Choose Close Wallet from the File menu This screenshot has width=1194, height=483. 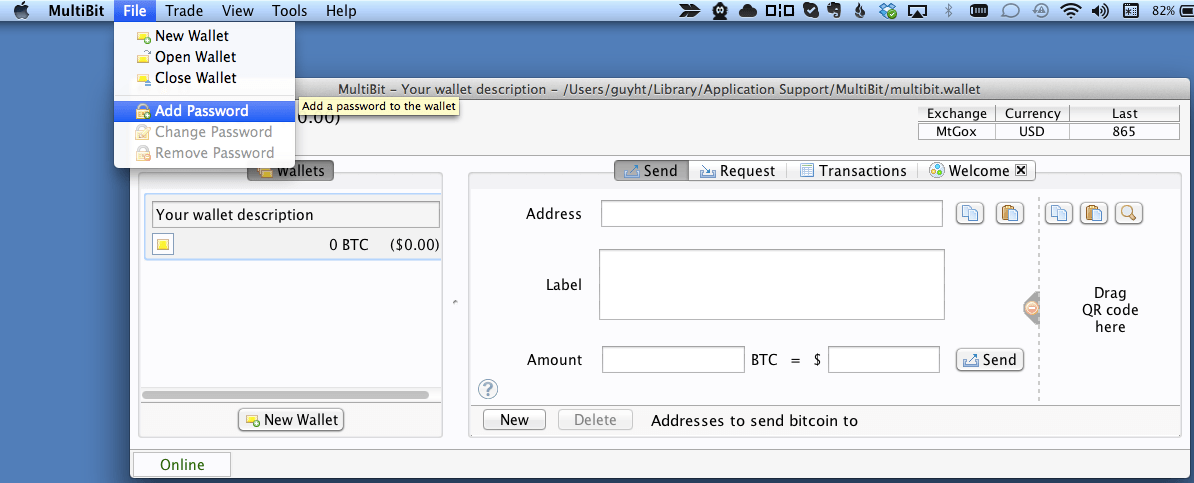pos(204,78)
